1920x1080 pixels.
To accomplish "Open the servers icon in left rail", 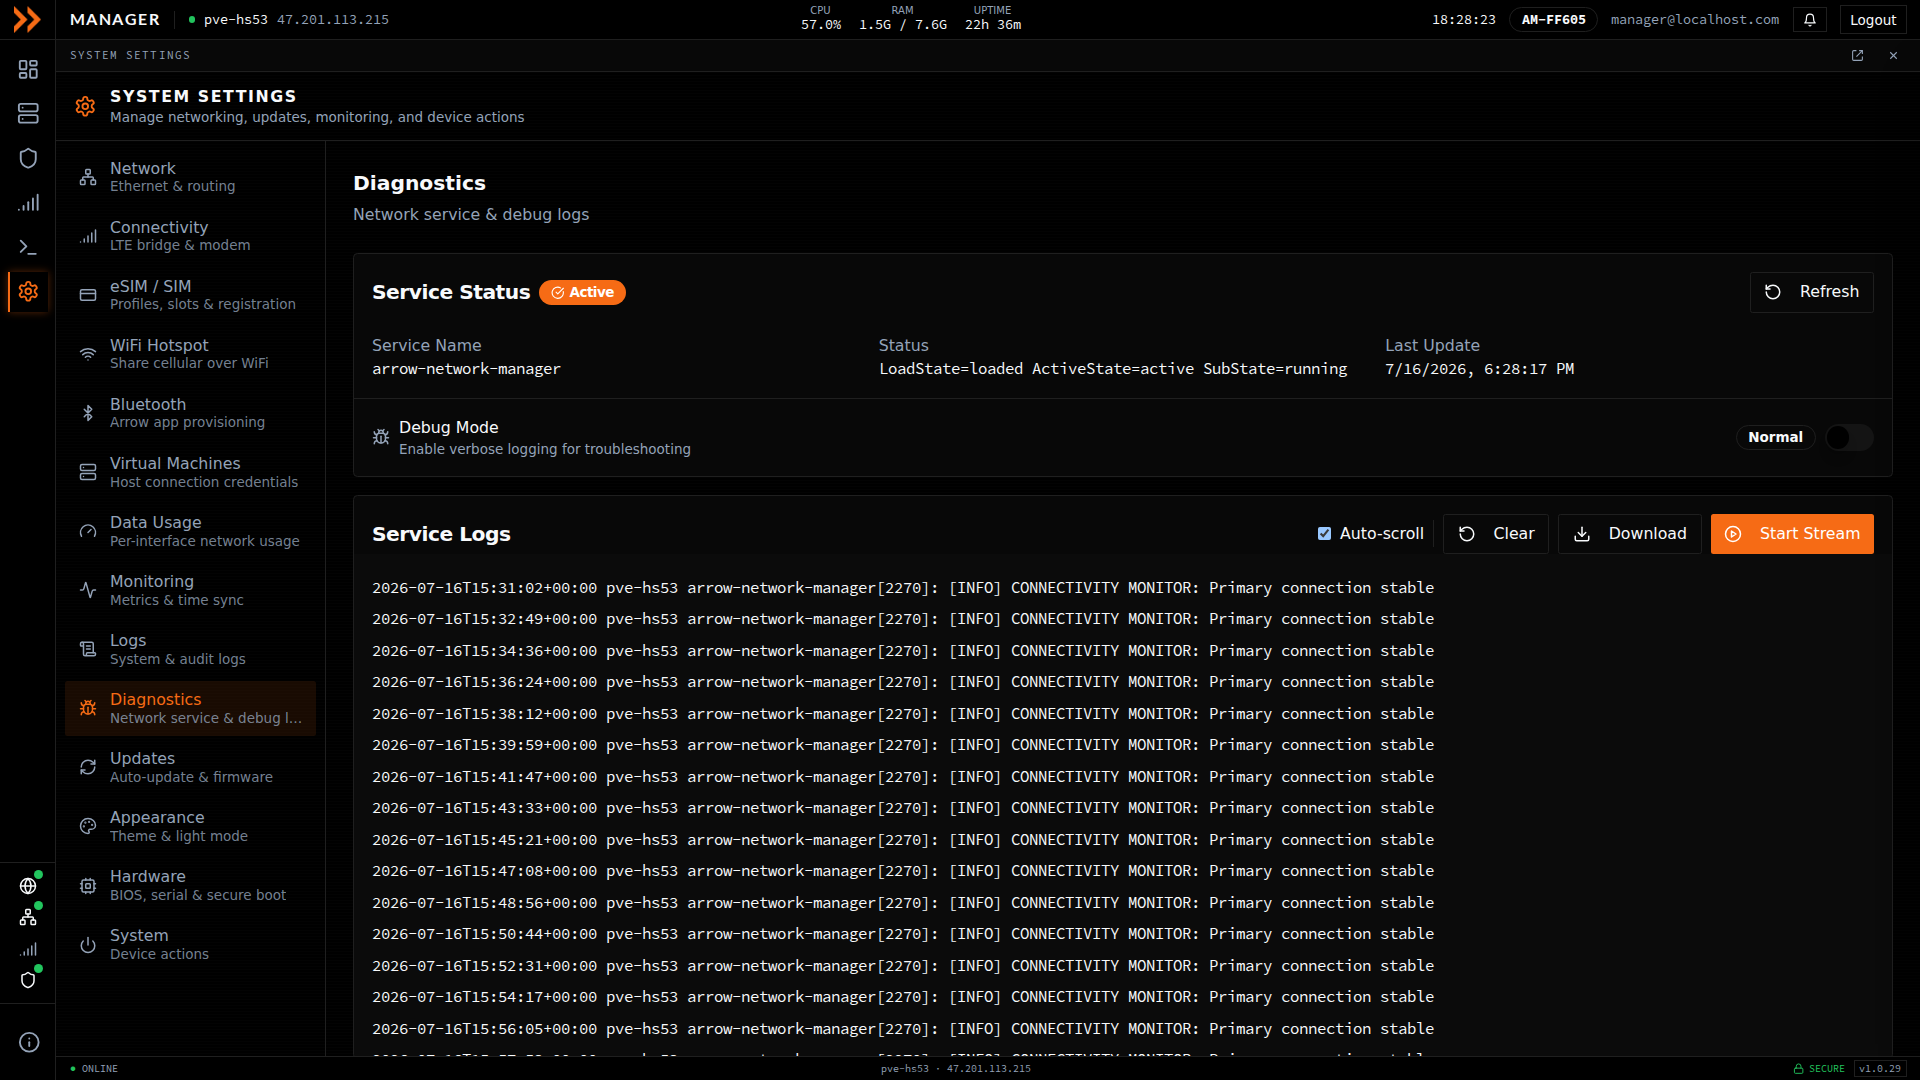I will (x=28, y=114).
